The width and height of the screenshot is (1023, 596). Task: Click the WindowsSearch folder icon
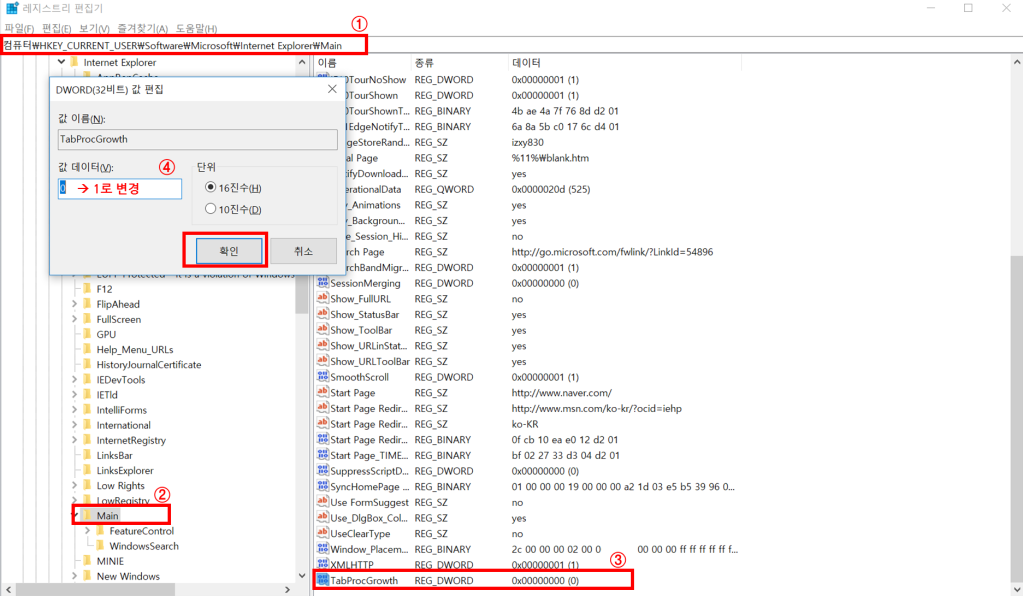pyautogui.click(x=100, y=546)
